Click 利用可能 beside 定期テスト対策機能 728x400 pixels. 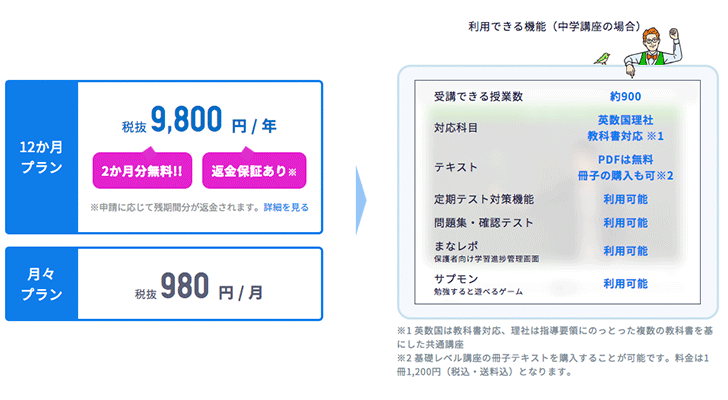625,200
